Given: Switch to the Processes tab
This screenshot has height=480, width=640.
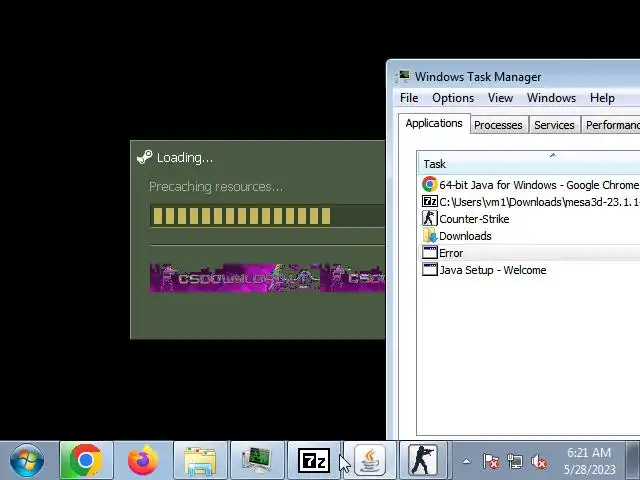Looking at the screenshot, I should (x=498, y=125).
